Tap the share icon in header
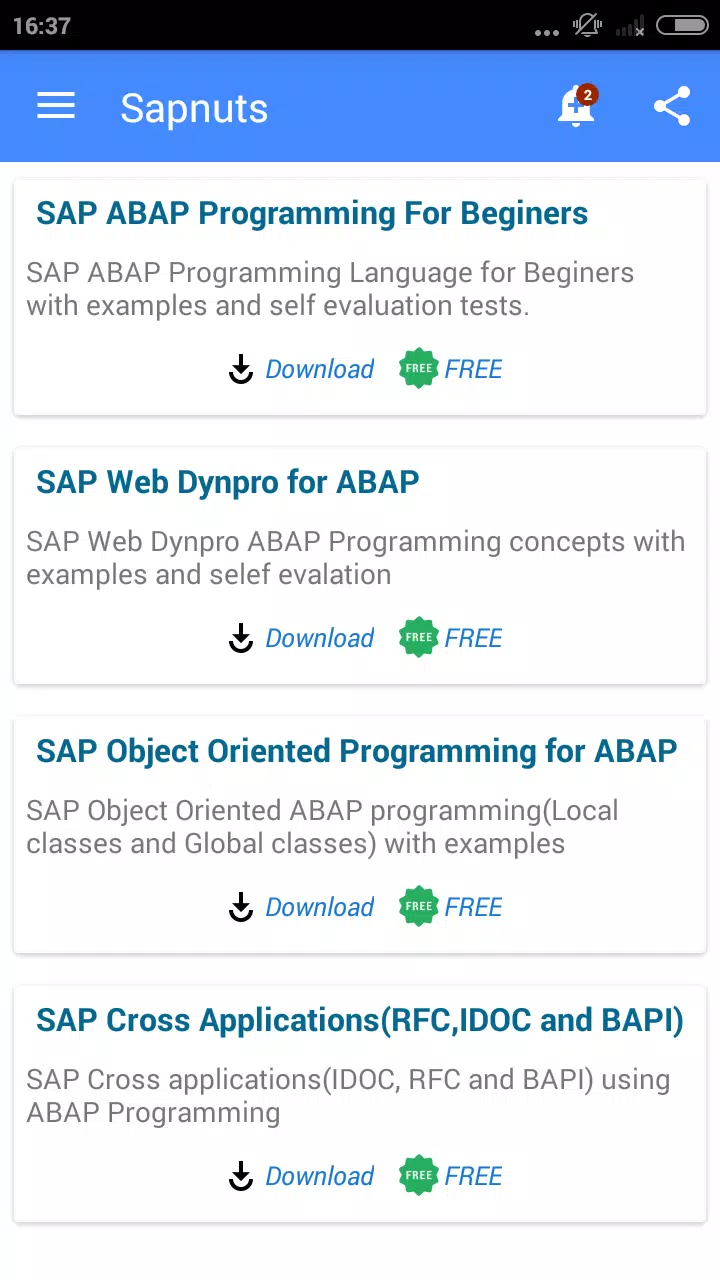The image size is (720, 1280). pos(672,107)
